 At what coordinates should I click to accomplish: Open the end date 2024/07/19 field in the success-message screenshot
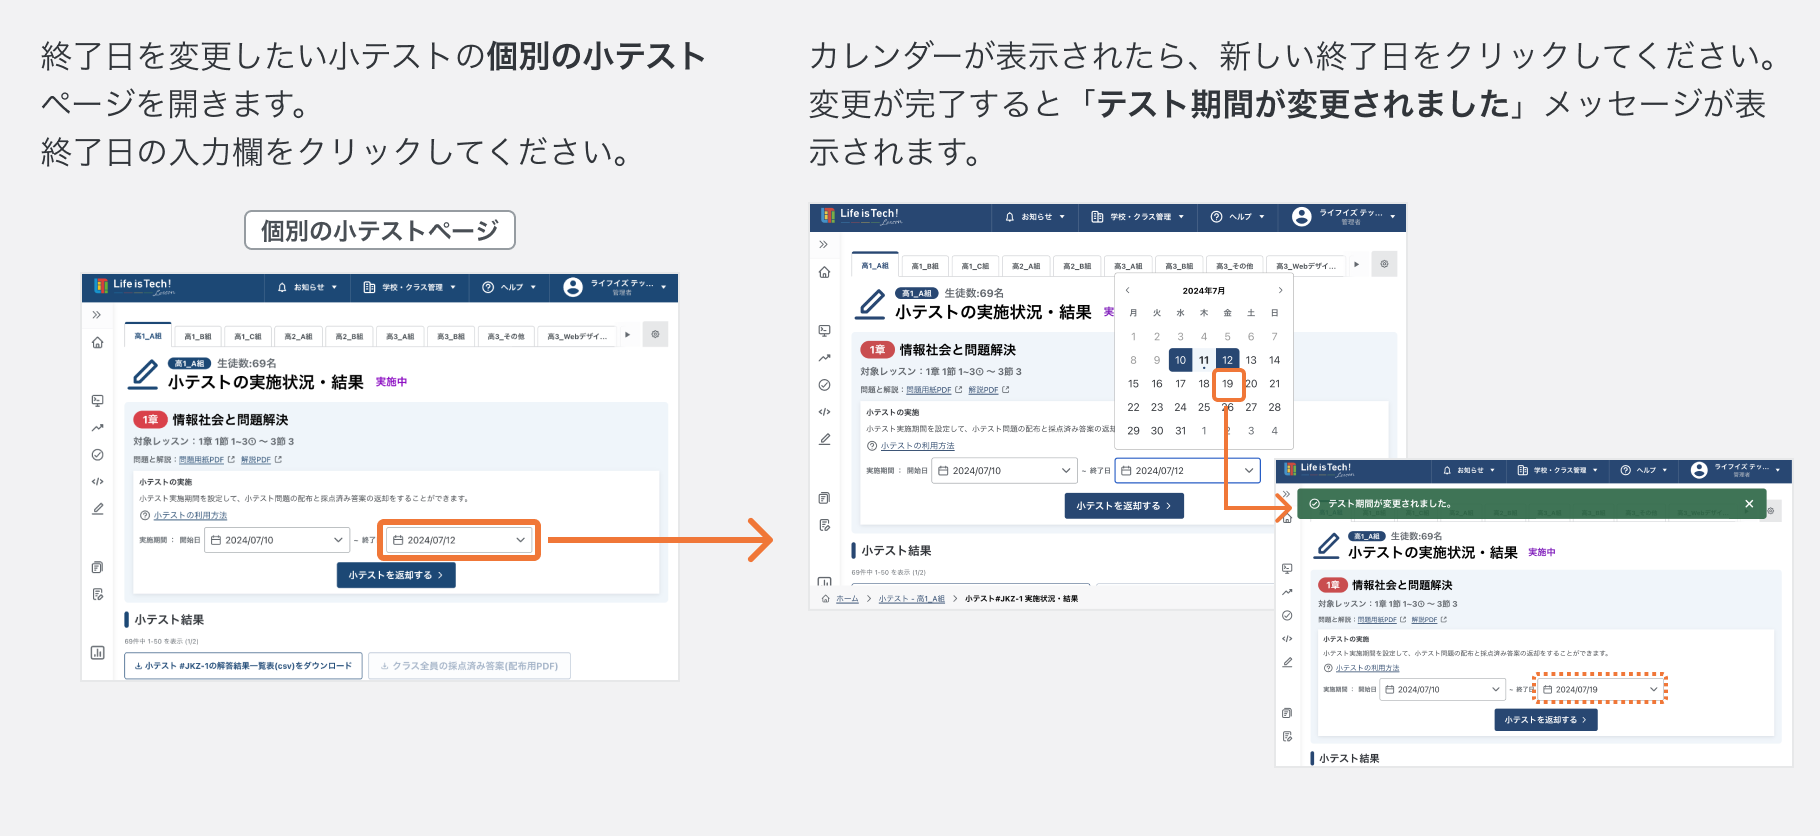tap(1600, 689)
